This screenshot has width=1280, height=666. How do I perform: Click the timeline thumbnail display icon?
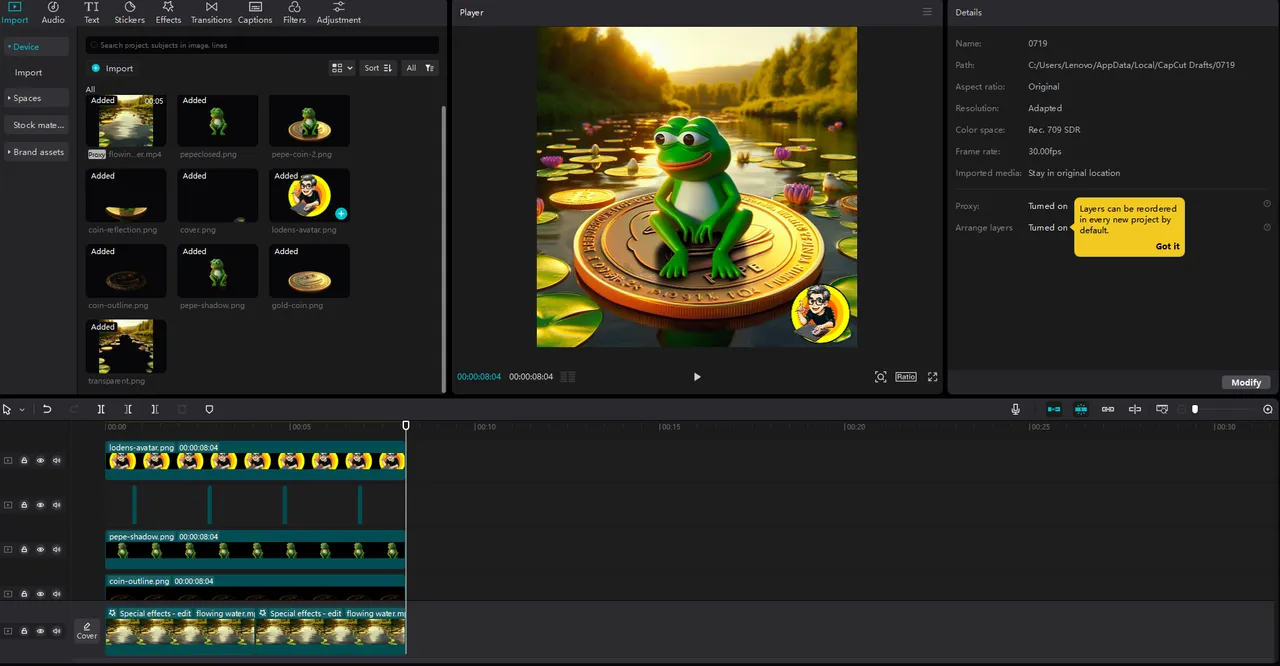[x=1162, y=409]
